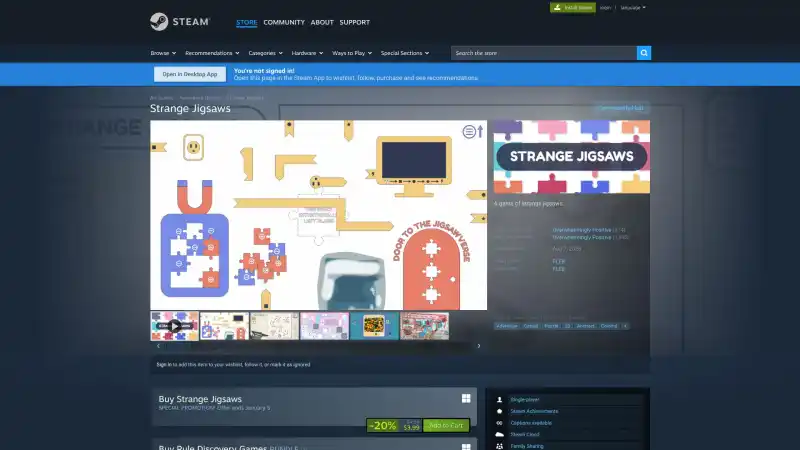Open the language dropdown
The width and height of the screenshot is (800, 450).
coord(633,8)
